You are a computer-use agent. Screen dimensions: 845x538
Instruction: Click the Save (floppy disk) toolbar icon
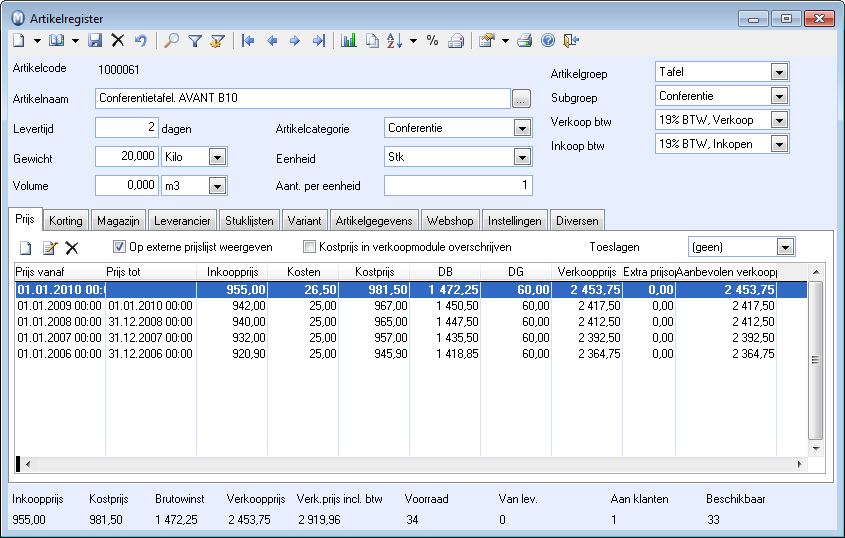(x=95, y=41)
